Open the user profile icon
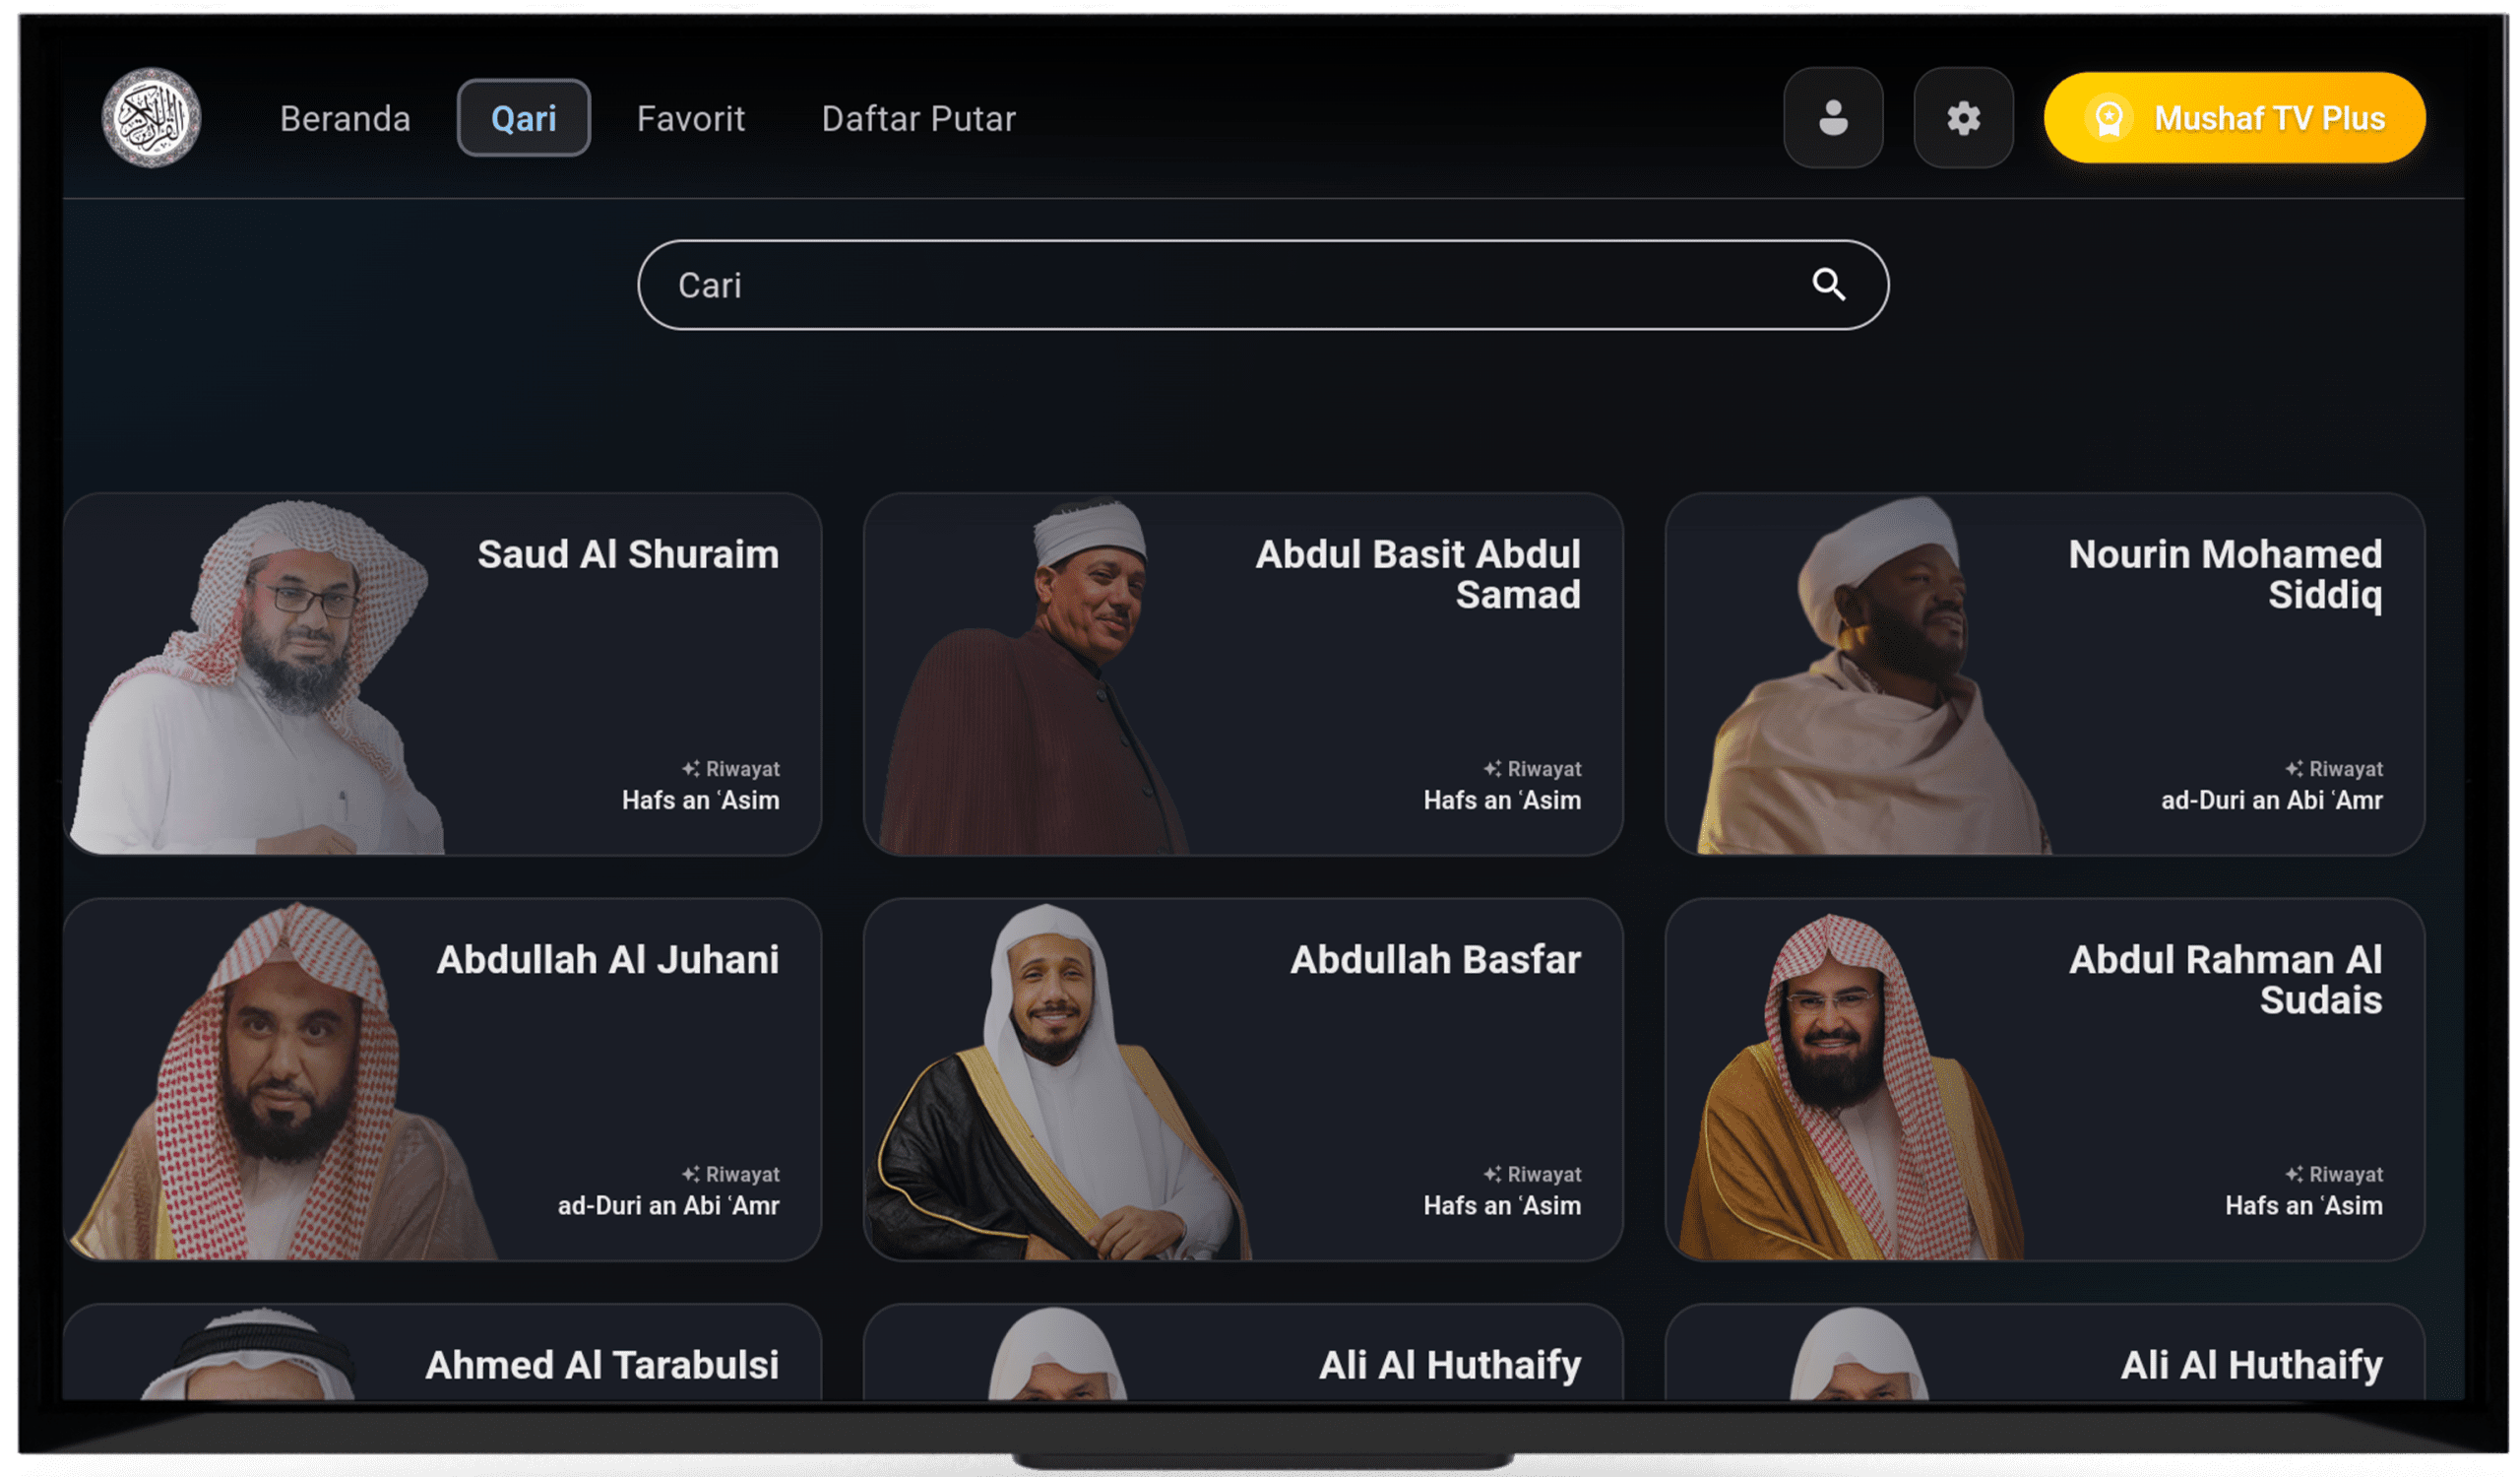Viewport: 2520px width, 1477px height. click(1832, 118)
